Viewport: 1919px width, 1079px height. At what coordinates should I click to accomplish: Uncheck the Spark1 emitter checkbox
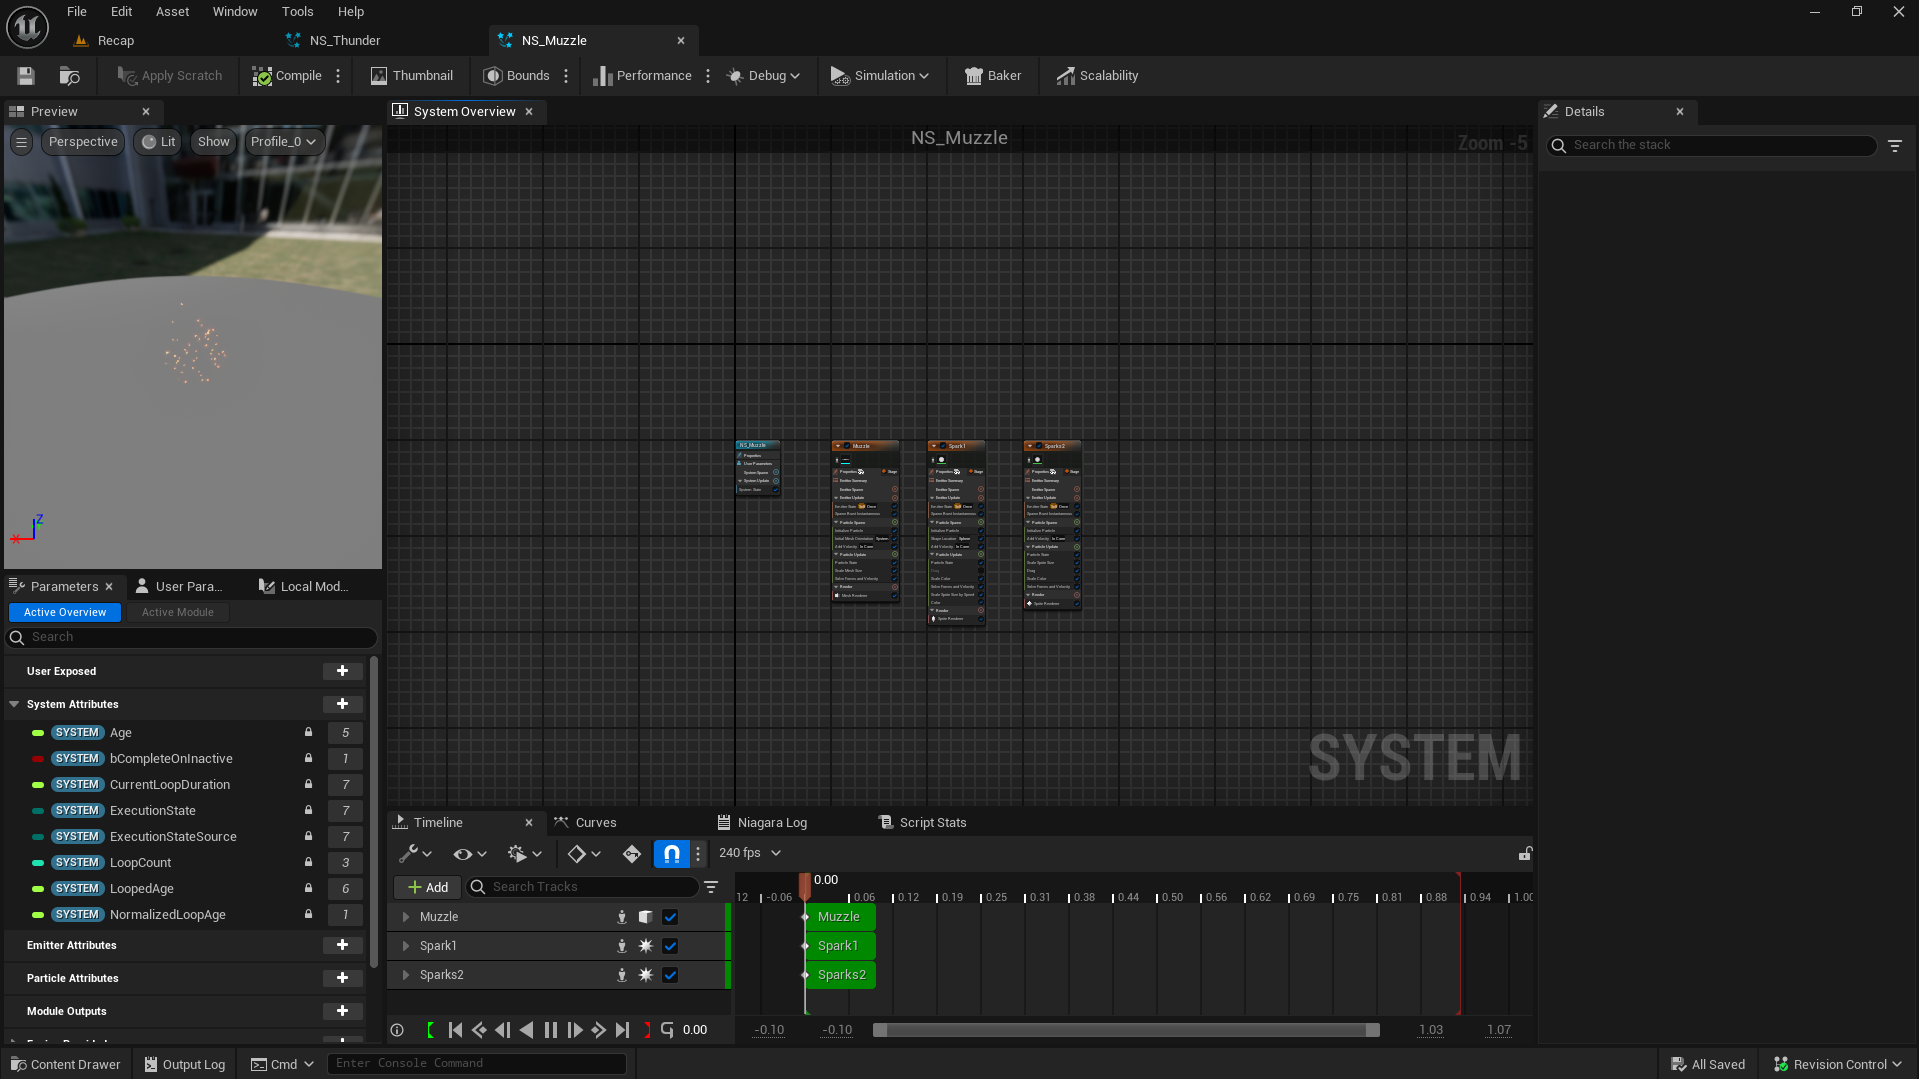click(x=670, y=946)
